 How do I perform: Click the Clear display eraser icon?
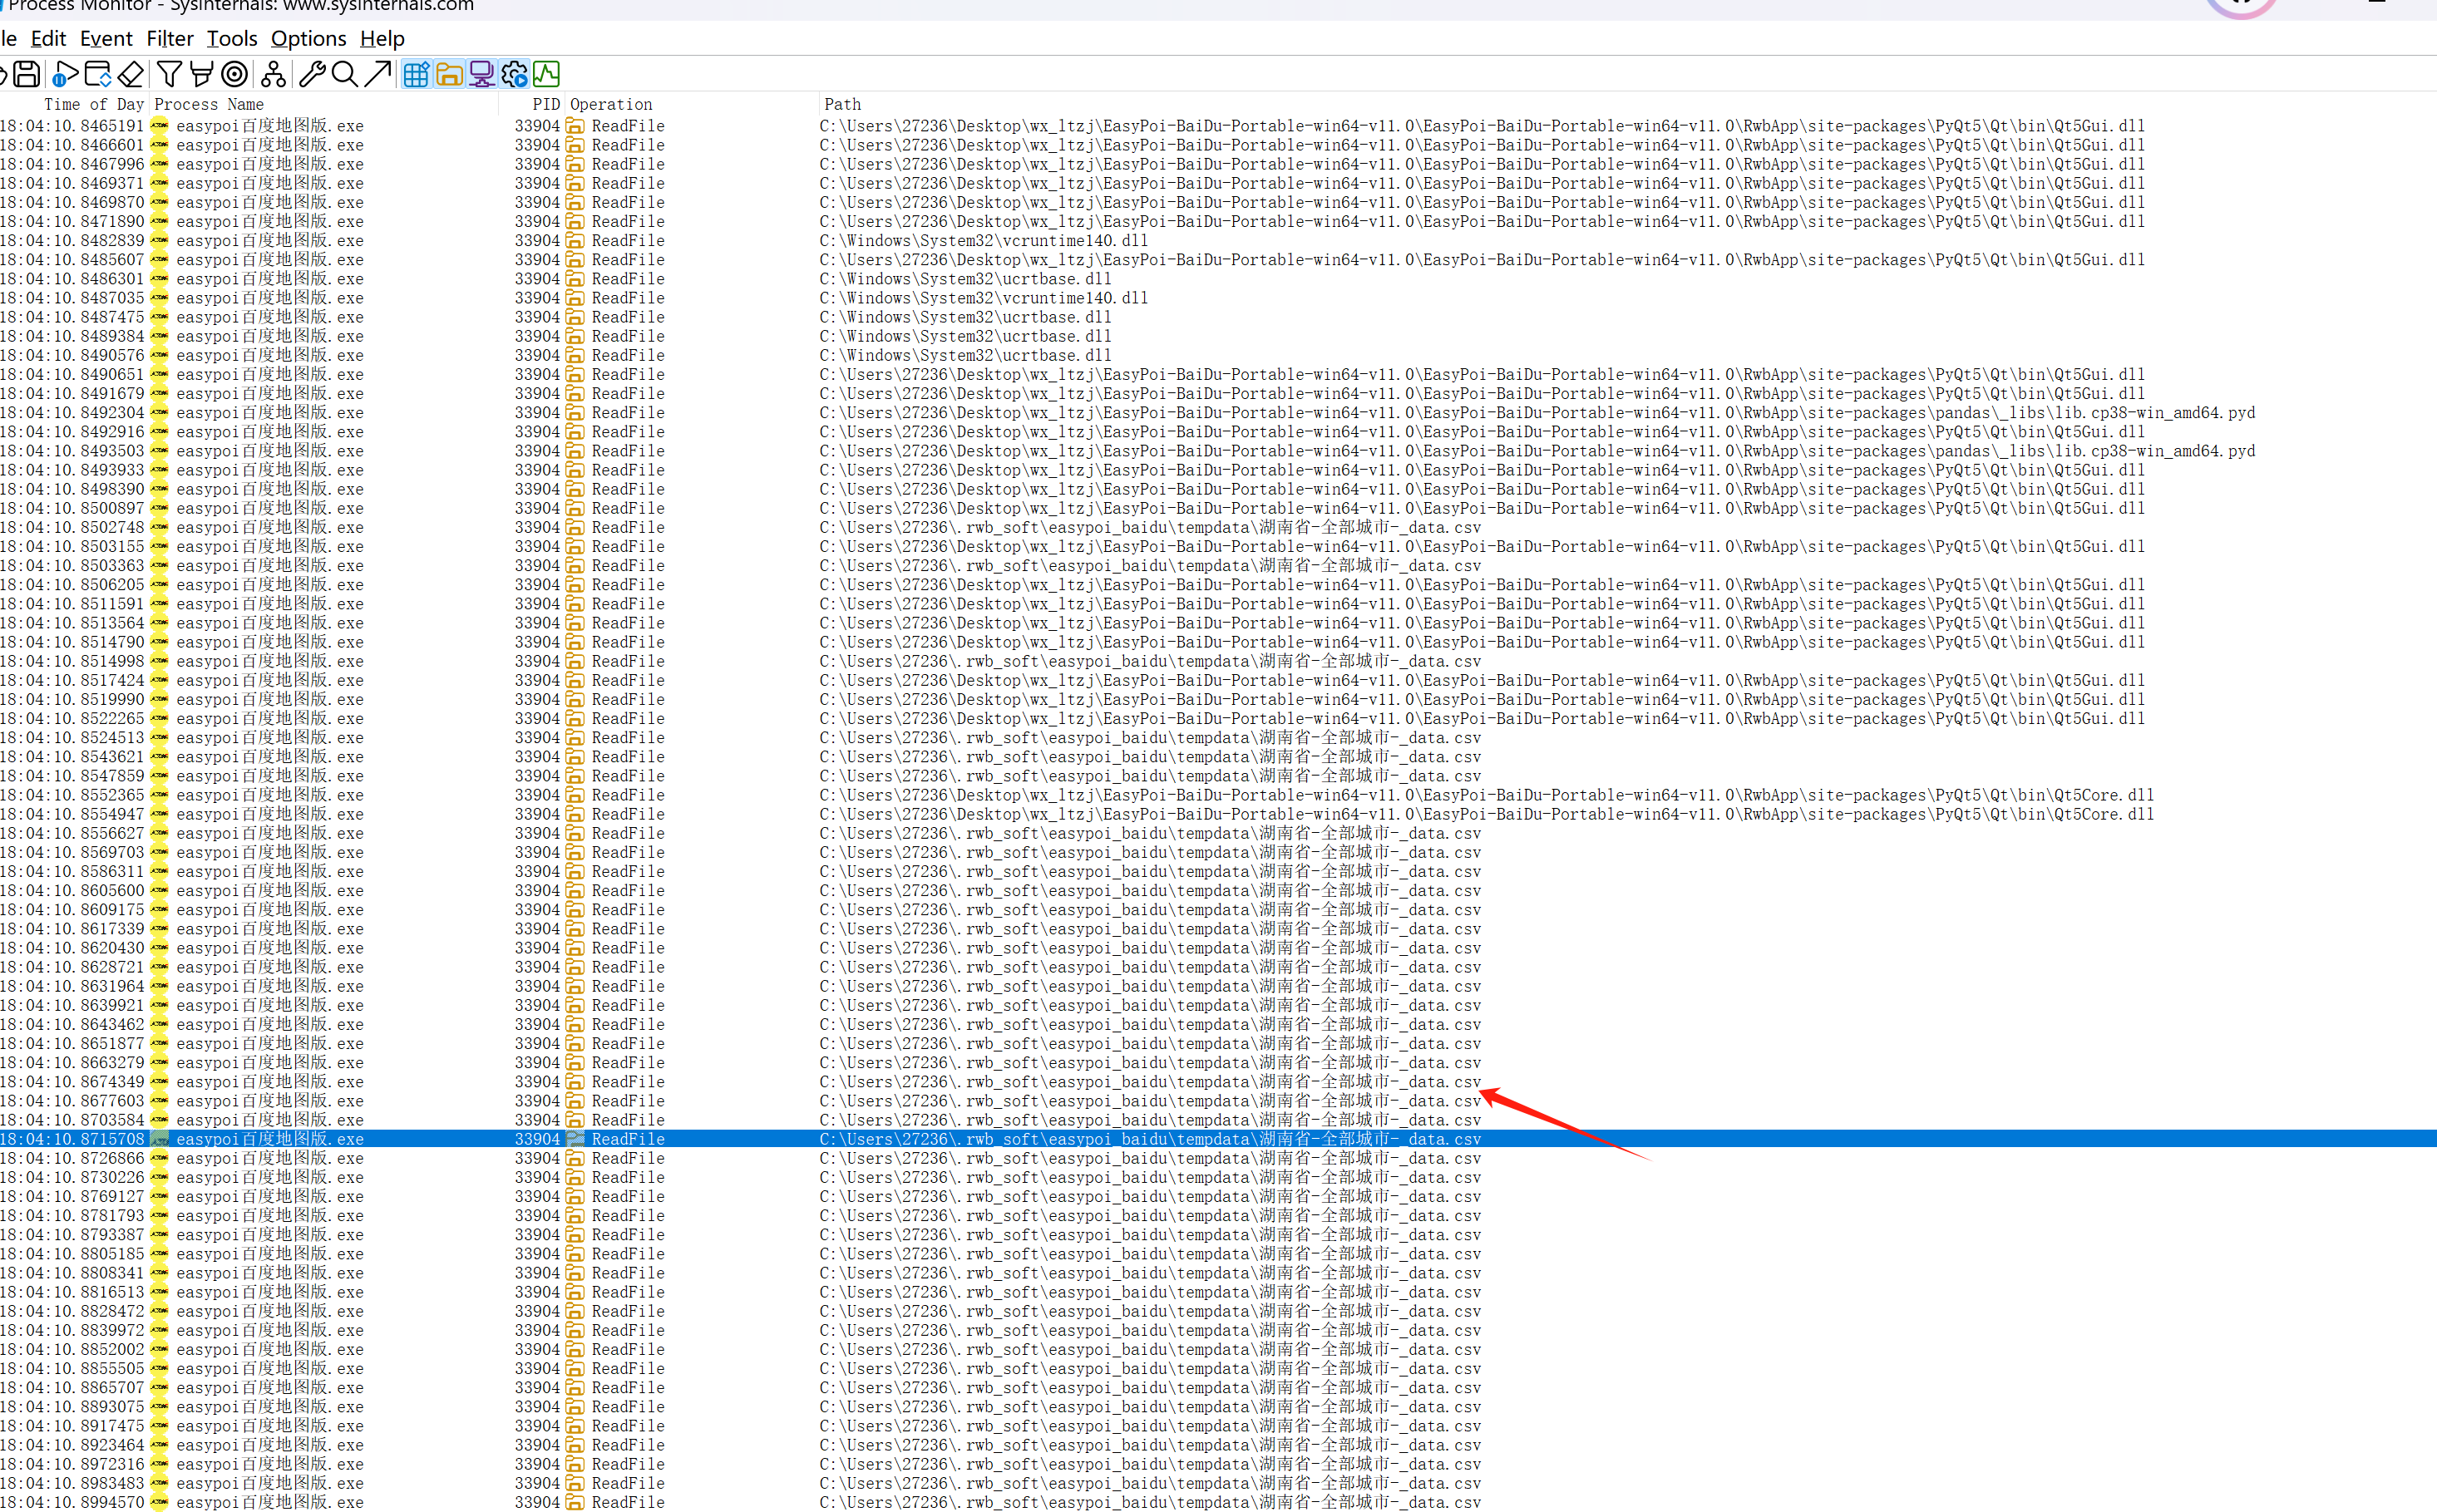[131, 74]
